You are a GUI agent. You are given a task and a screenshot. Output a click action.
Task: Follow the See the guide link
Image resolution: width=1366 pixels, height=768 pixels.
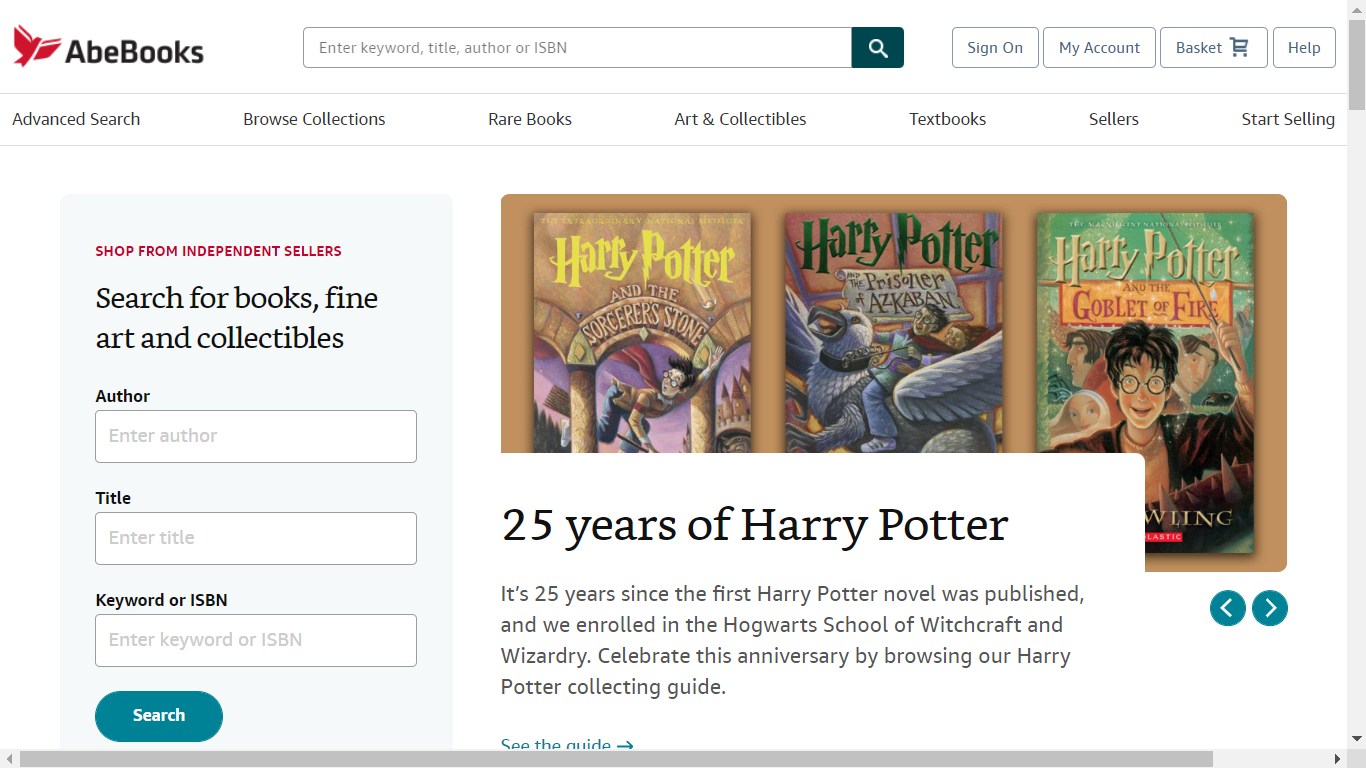click(x=566, y=744)
